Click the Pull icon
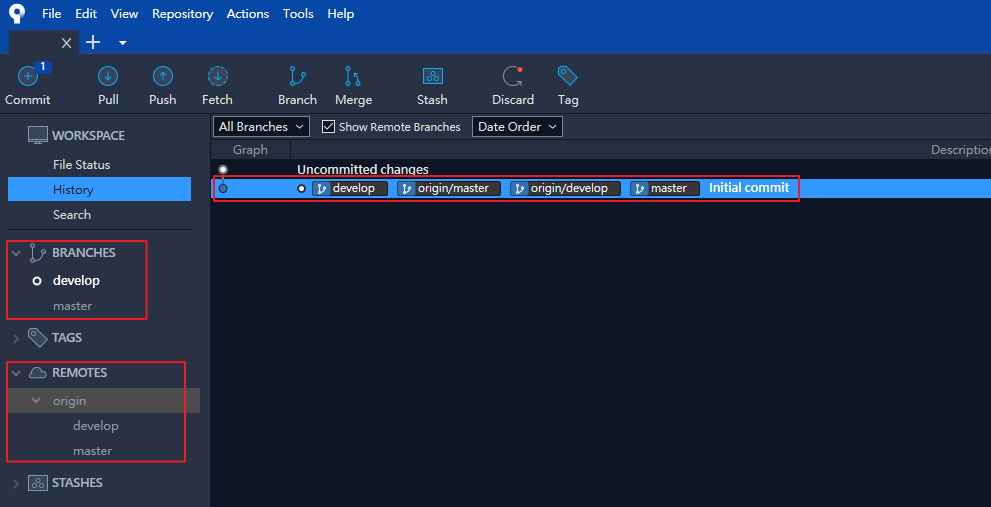The width and height of the screenshot is (991, 507). (x=108, y=77)
